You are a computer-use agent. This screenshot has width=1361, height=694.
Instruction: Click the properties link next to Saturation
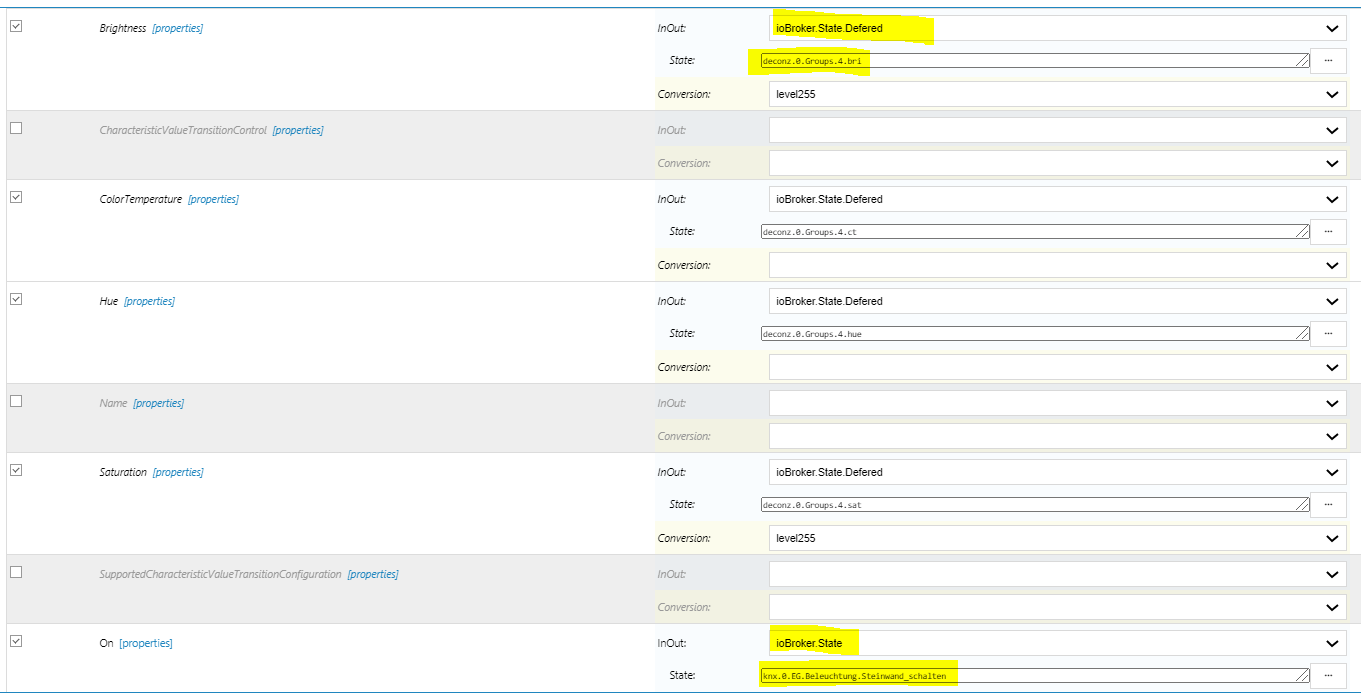(x=178, y=472)
